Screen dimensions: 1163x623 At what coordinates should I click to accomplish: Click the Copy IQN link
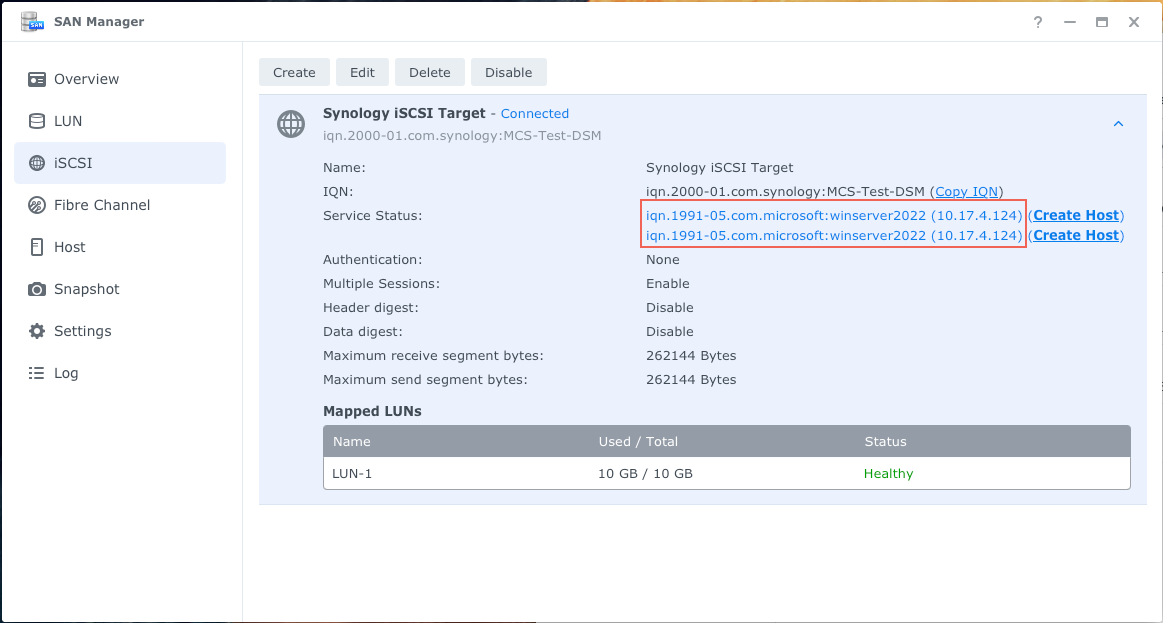pos(966,191)
